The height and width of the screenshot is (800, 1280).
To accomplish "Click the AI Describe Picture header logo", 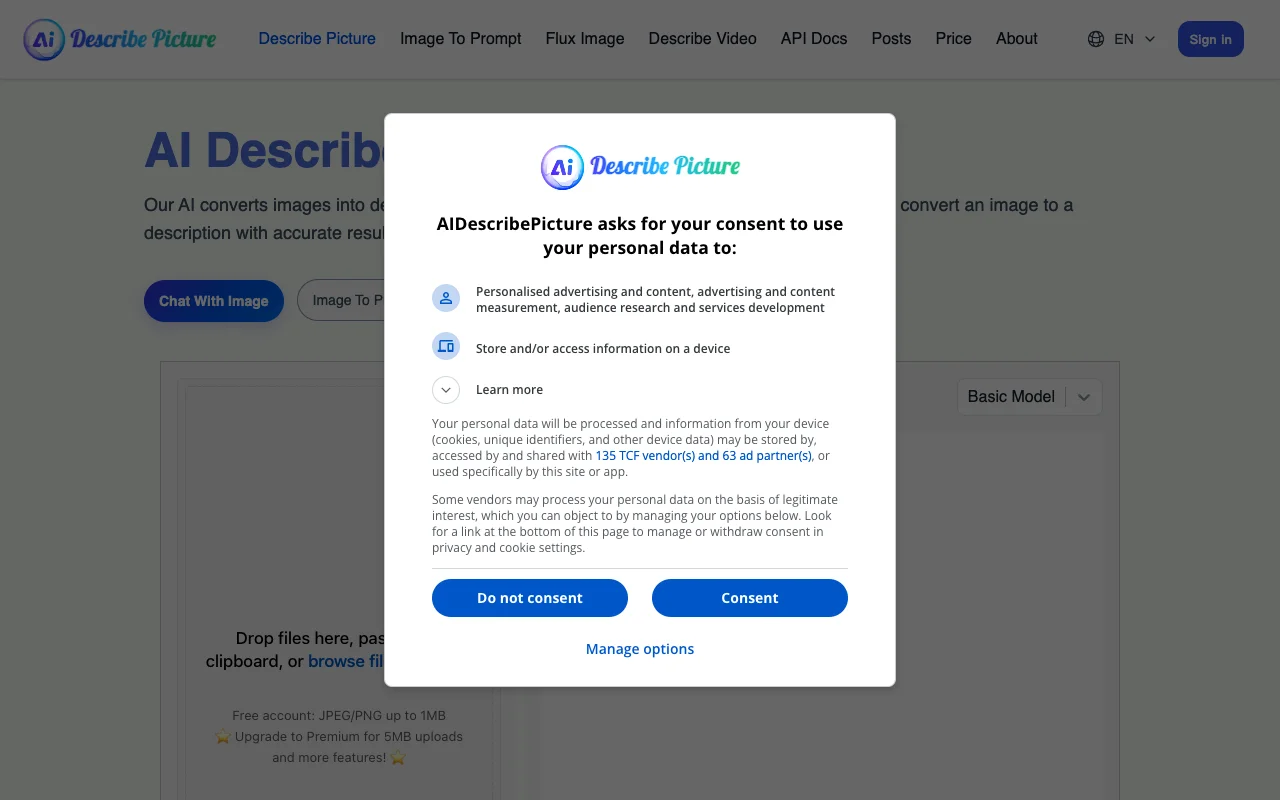I will coord(120,40).
